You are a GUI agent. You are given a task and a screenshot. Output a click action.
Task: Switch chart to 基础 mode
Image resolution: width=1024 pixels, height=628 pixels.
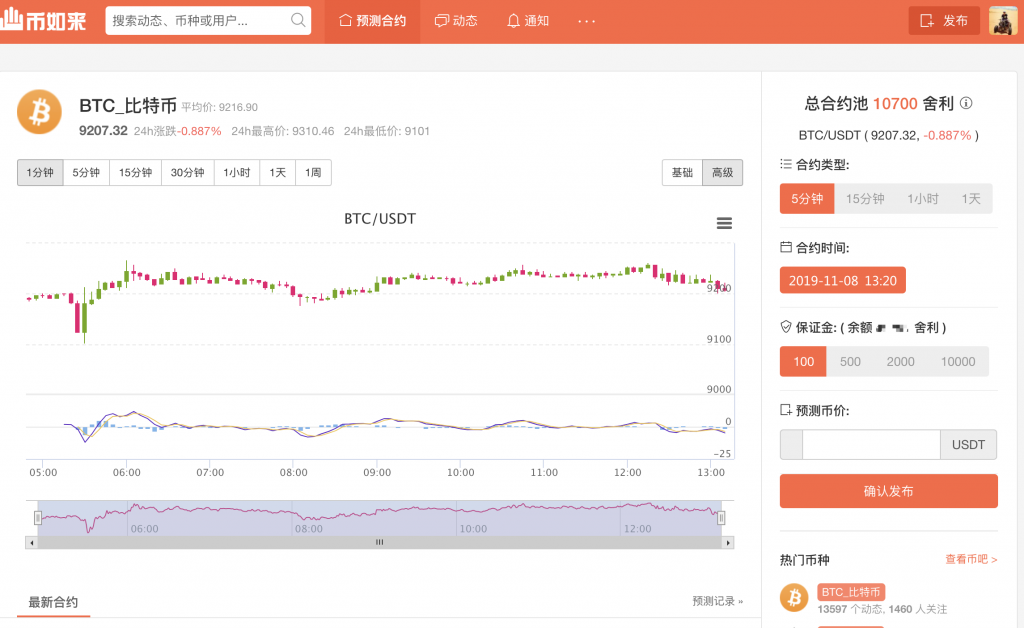pyautogui.click(x=682, y=172)
